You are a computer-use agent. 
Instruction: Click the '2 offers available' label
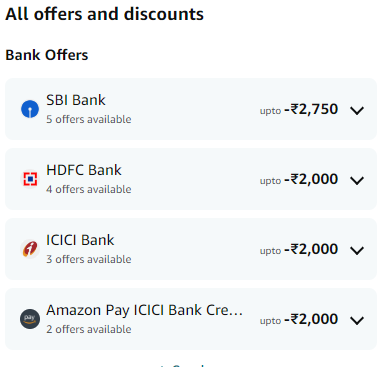tap(89, 329)
